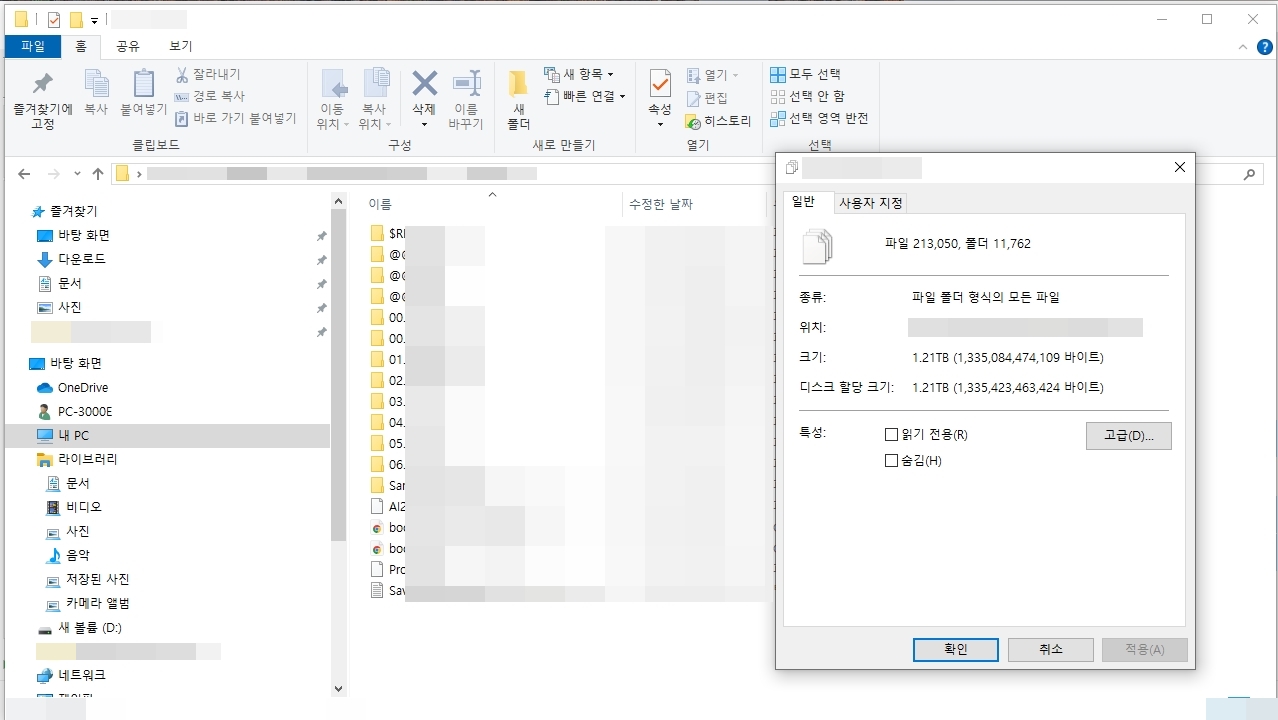Screen dimensions: 1278x720
Task: Click 모두 선택 select all
Action: [806, 75]
